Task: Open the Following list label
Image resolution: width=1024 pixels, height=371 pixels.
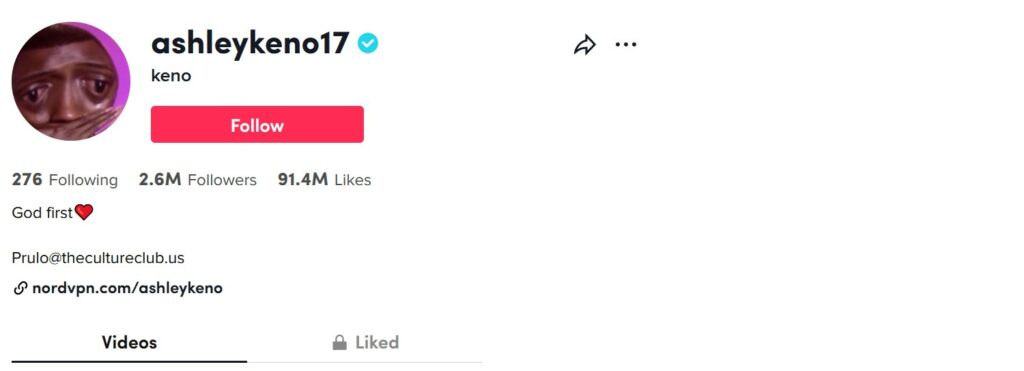Action: tap(84, 180)
